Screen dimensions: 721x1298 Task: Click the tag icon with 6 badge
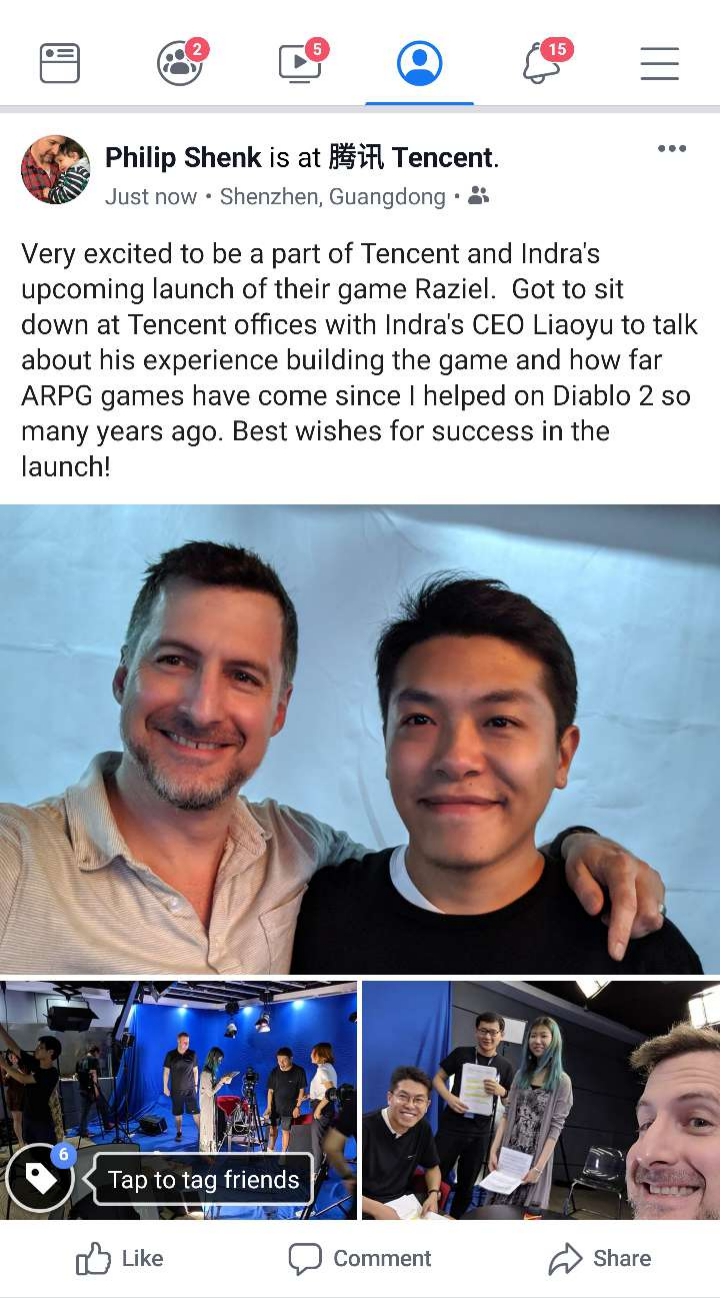pyautogui.click(x=41, y=1178)
